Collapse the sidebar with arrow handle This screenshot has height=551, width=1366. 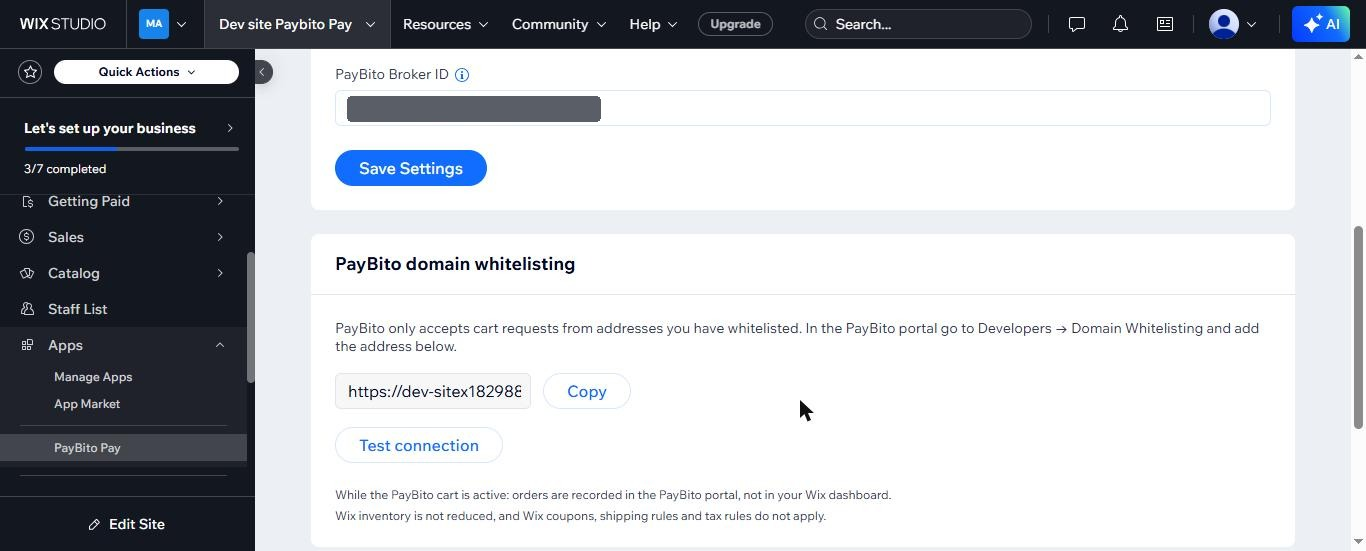(x=262, y=72)
